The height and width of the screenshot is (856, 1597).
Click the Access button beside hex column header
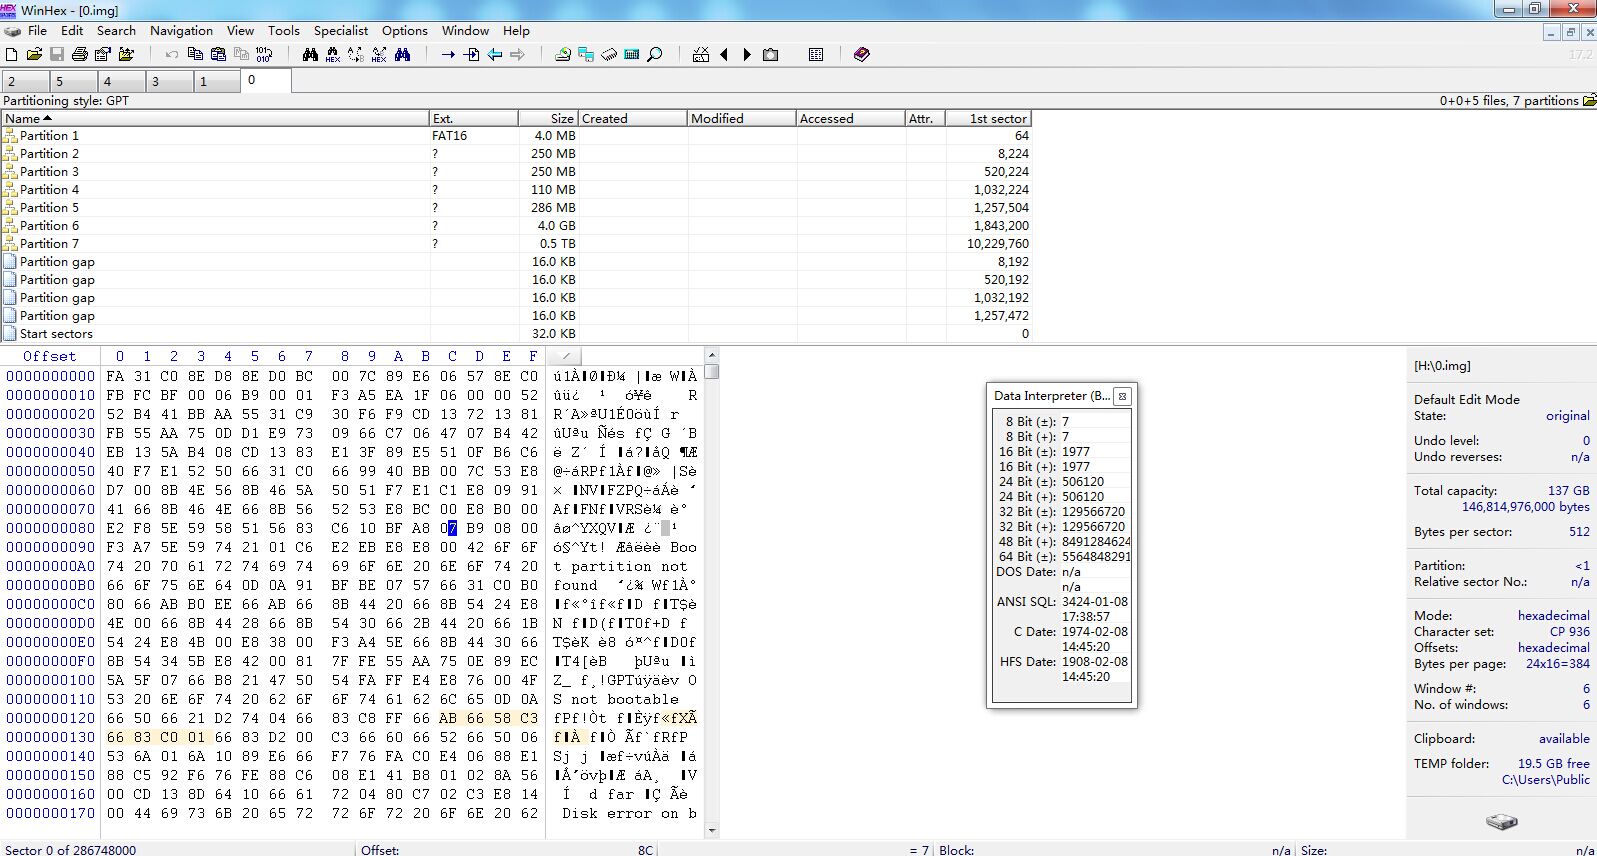(566, 356)
